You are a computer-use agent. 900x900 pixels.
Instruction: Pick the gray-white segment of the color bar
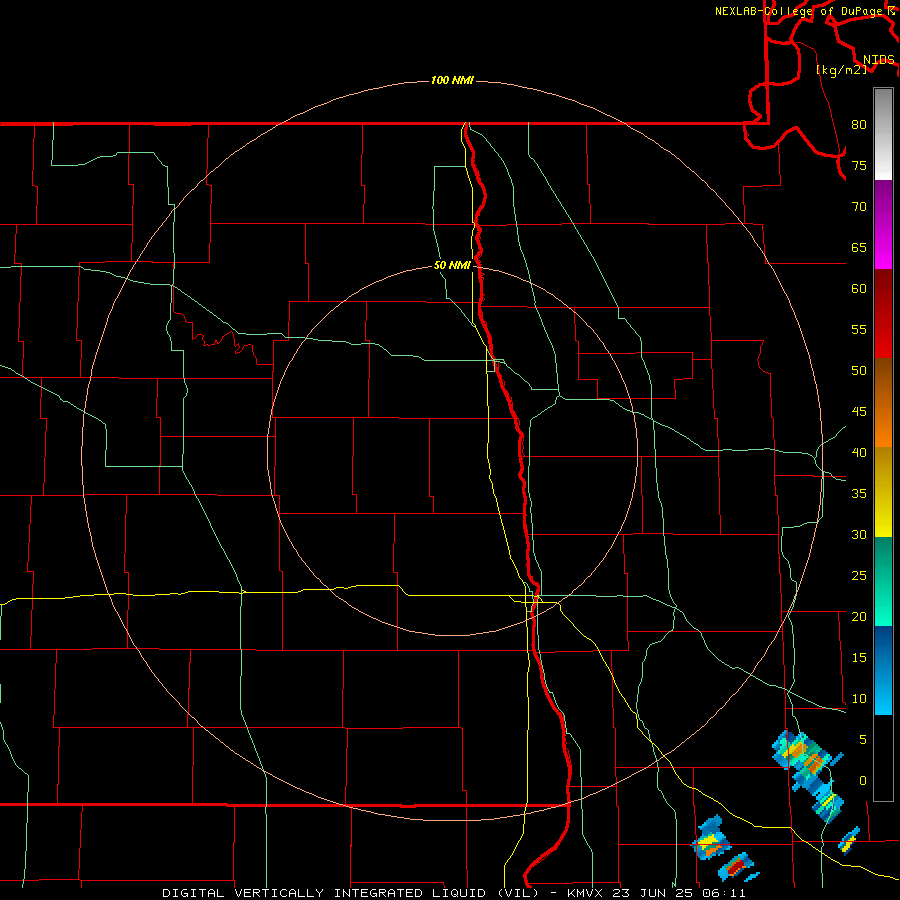(883, 135)
